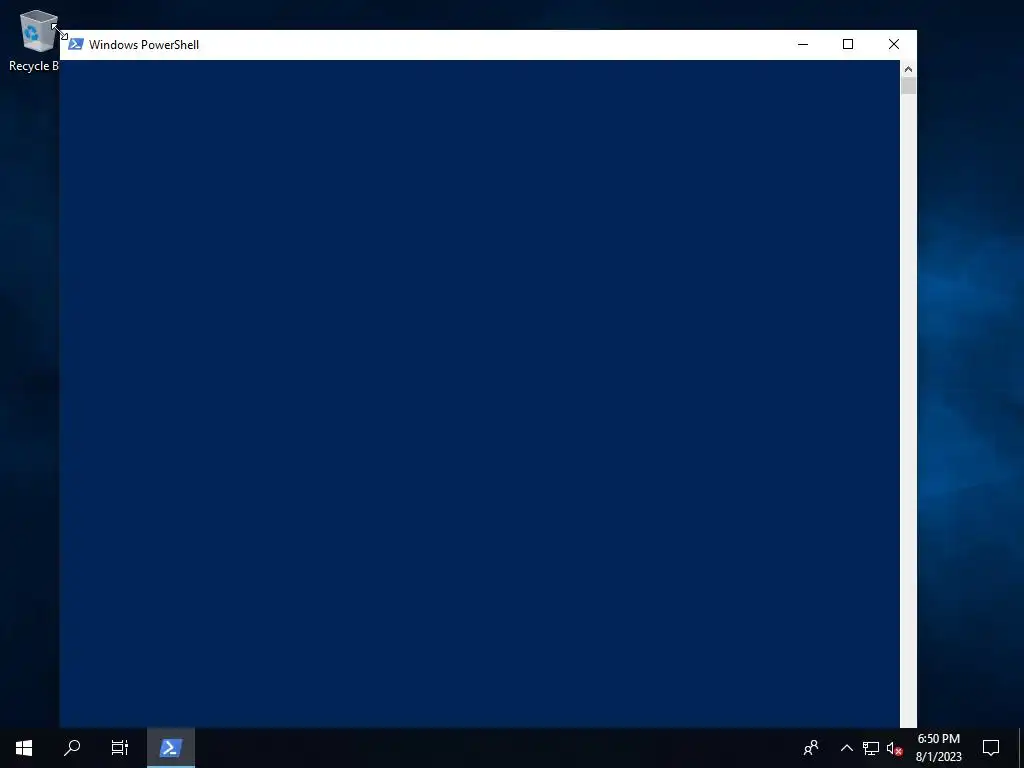Open taskbar Search magnifier
This screenshot has height=768, width=1024.
(x=72, y=748)
